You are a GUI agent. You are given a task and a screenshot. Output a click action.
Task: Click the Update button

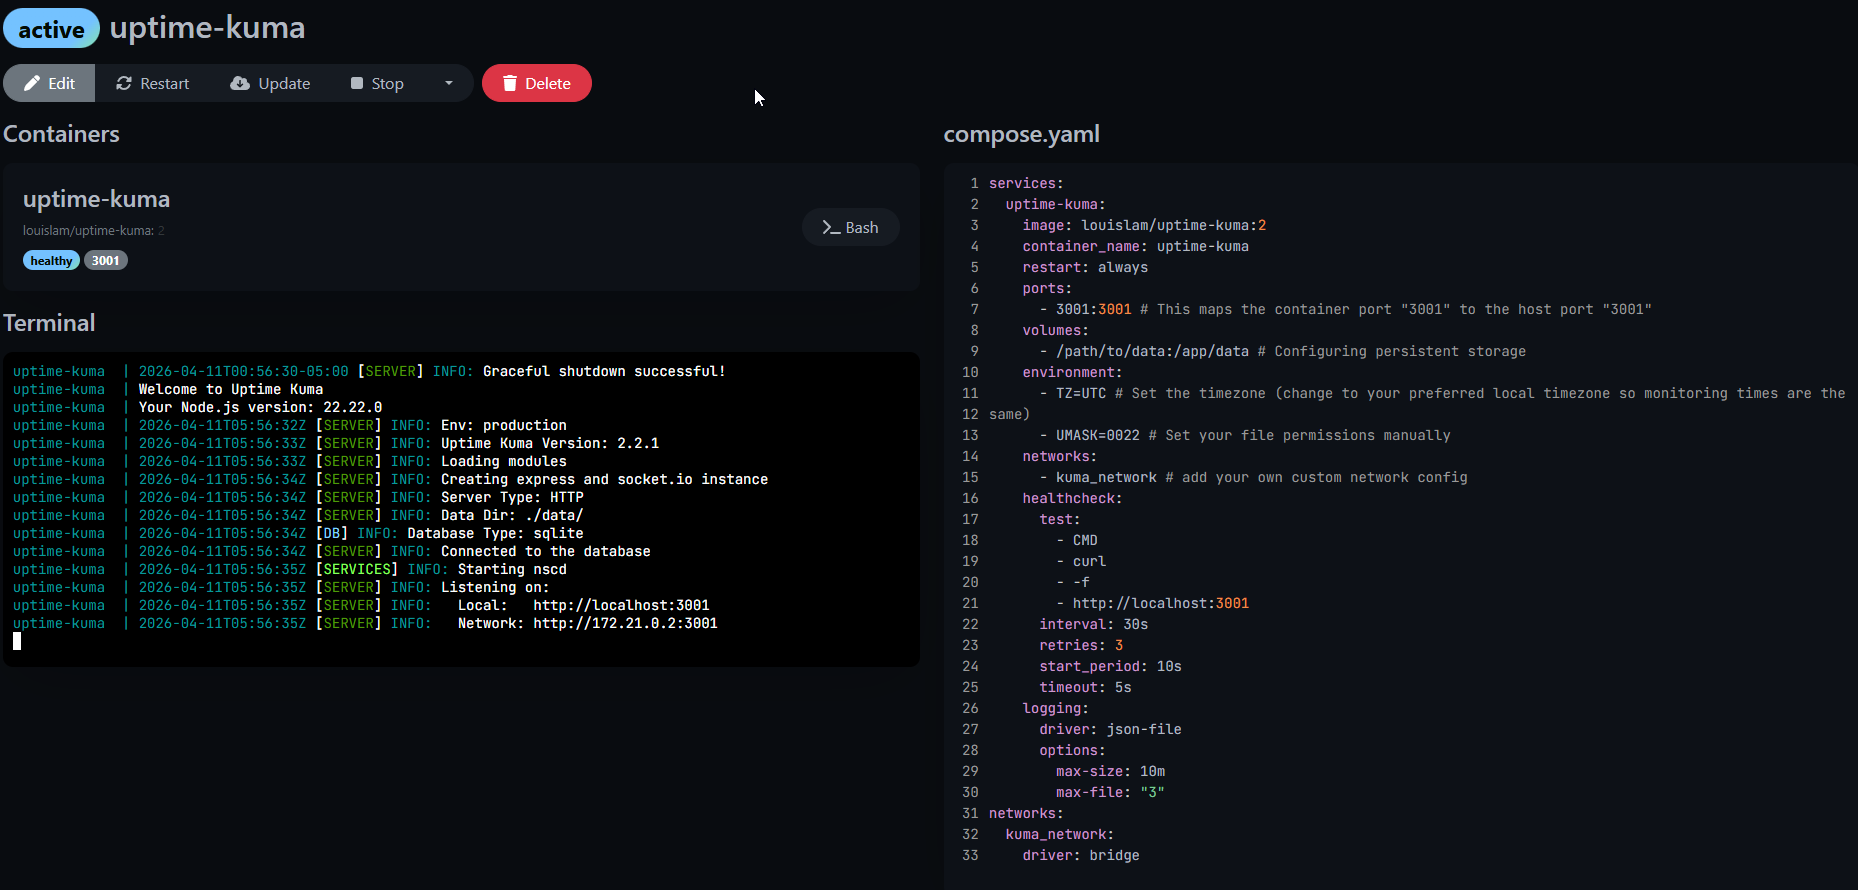click(x=270, y=83)
